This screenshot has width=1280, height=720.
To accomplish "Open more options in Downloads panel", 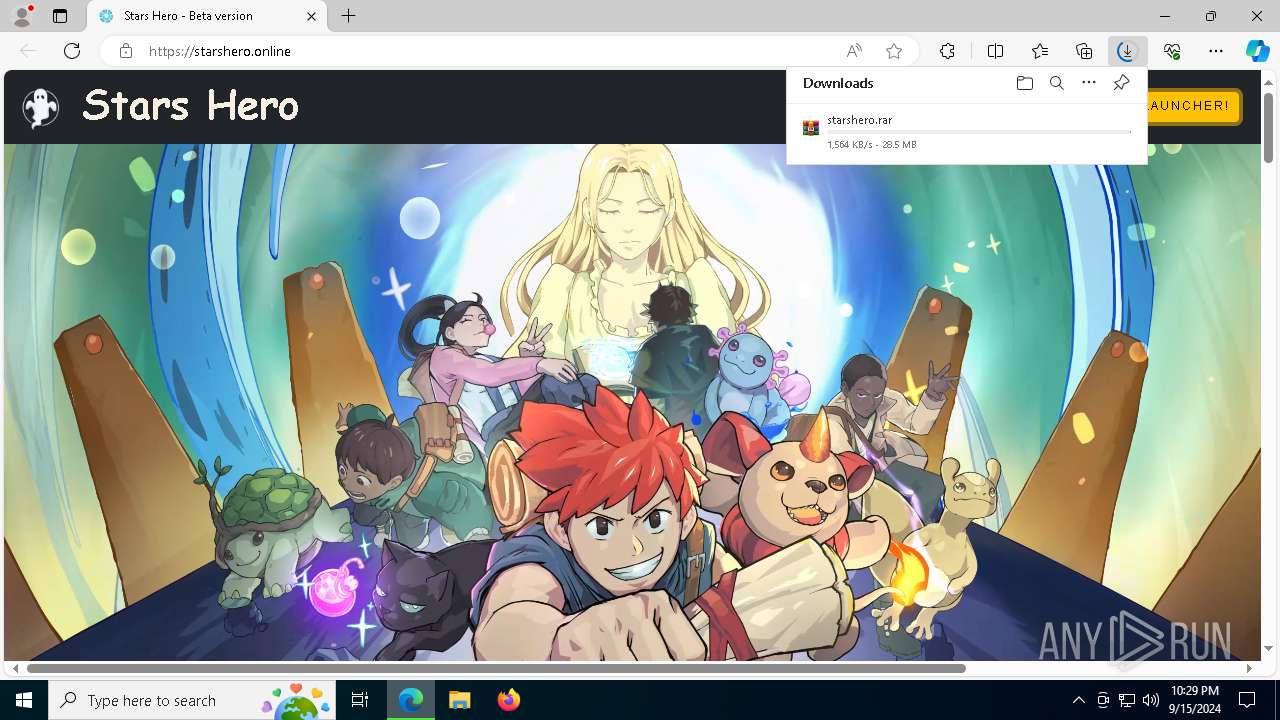I will pos(1089,83).
